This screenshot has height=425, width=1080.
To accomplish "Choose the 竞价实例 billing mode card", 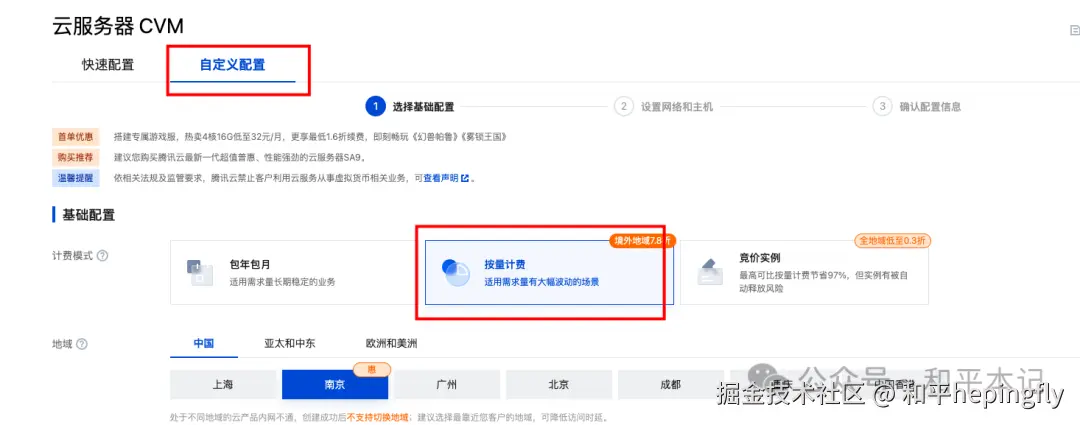I will (804, 272).
